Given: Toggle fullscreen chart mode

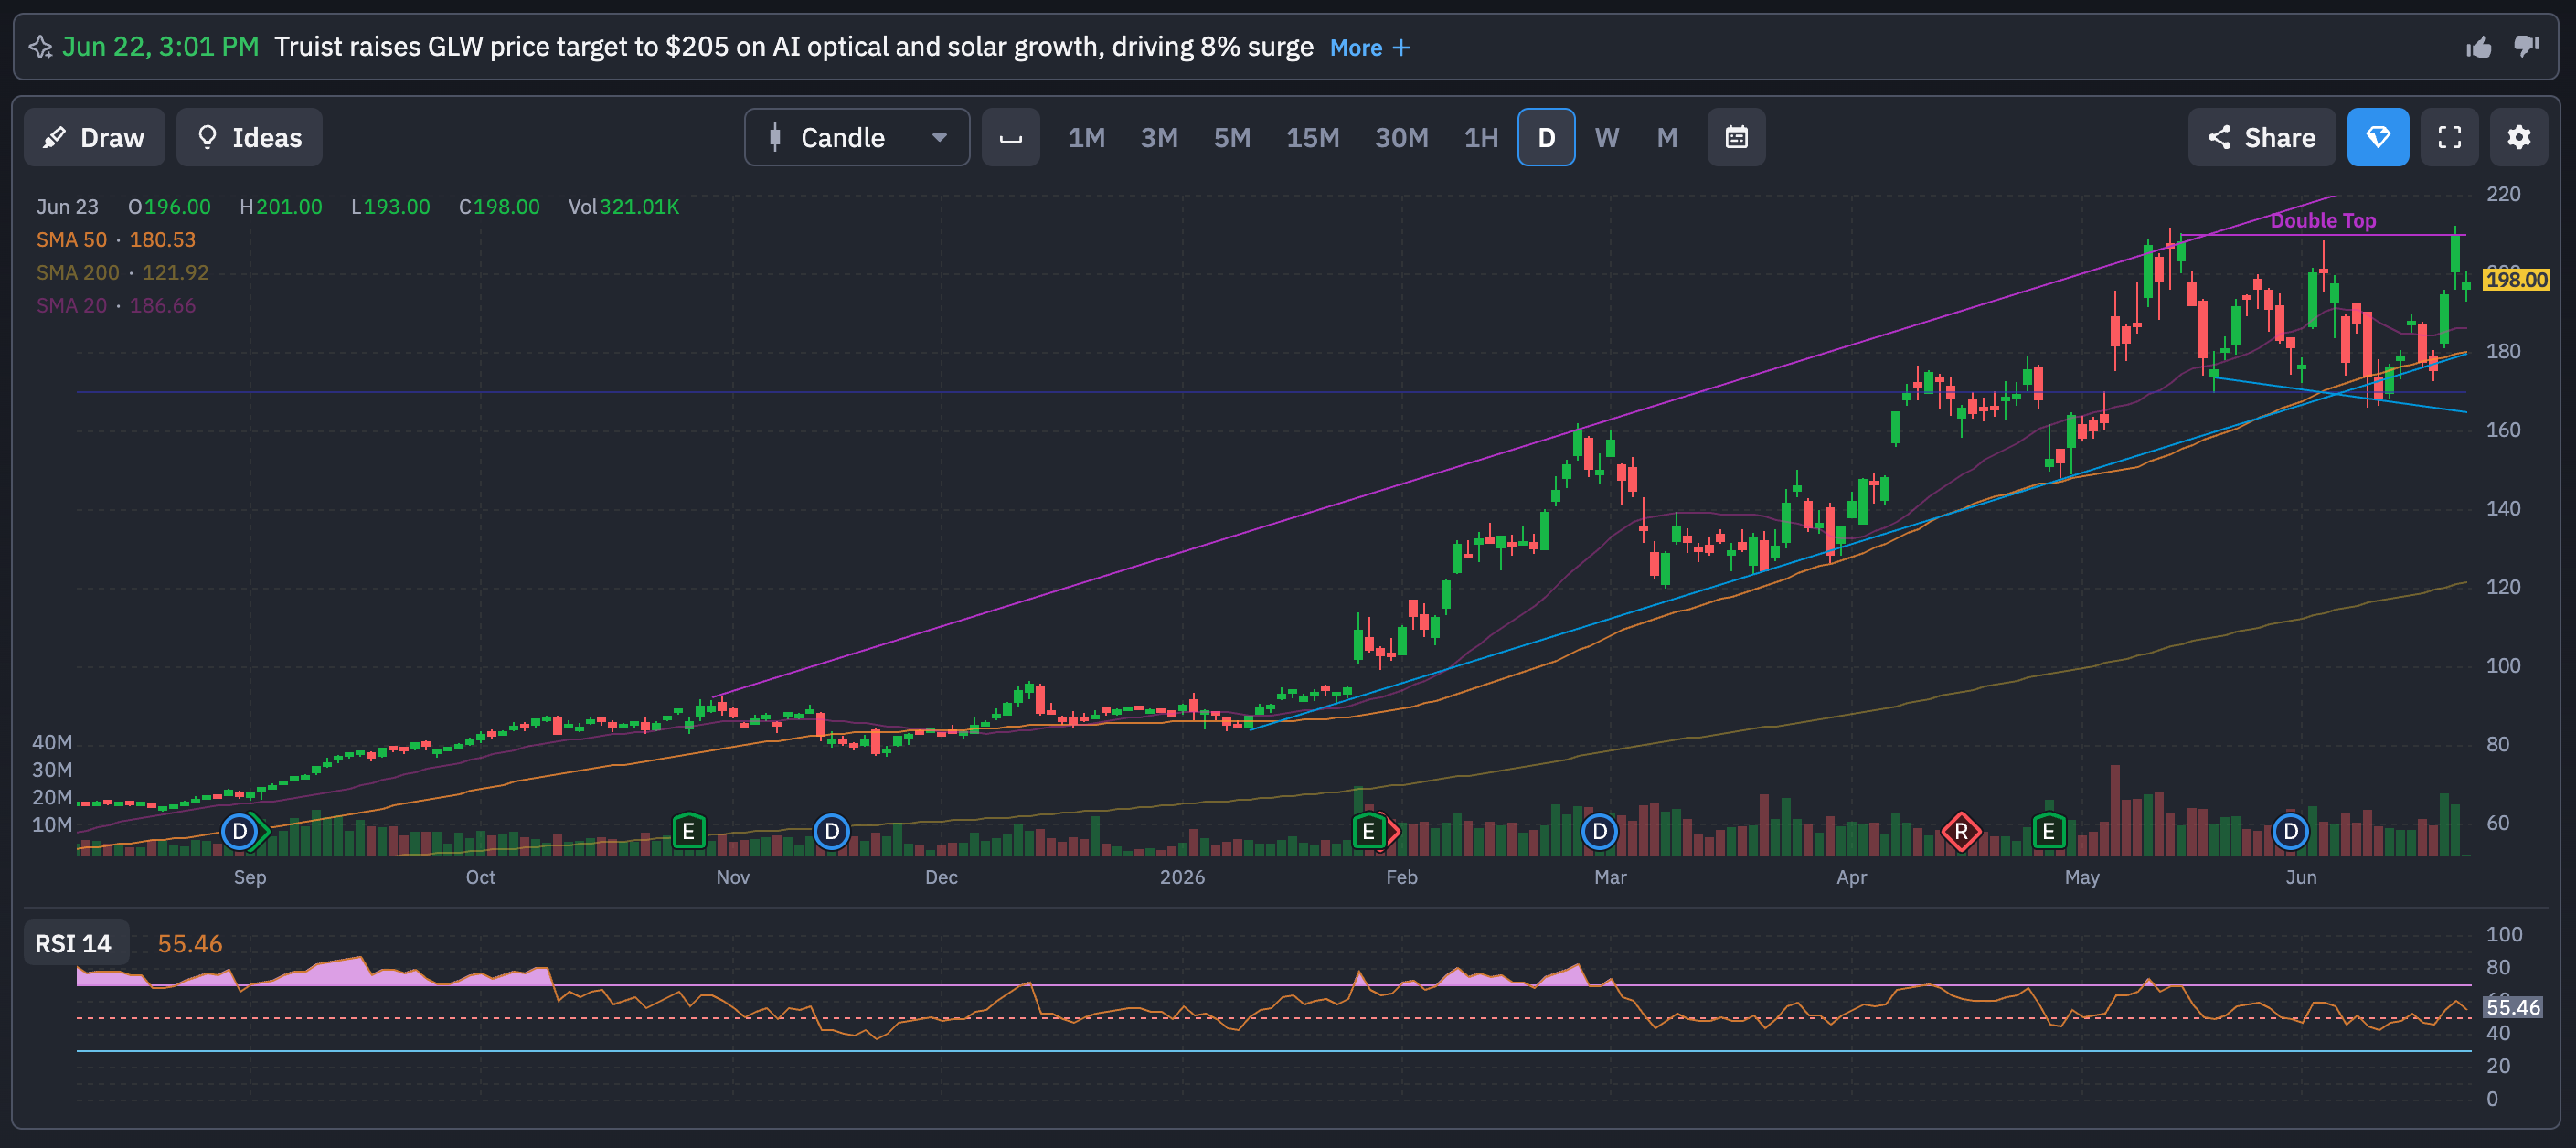Looking at the screenshot, I should (x=2449, y=137).
